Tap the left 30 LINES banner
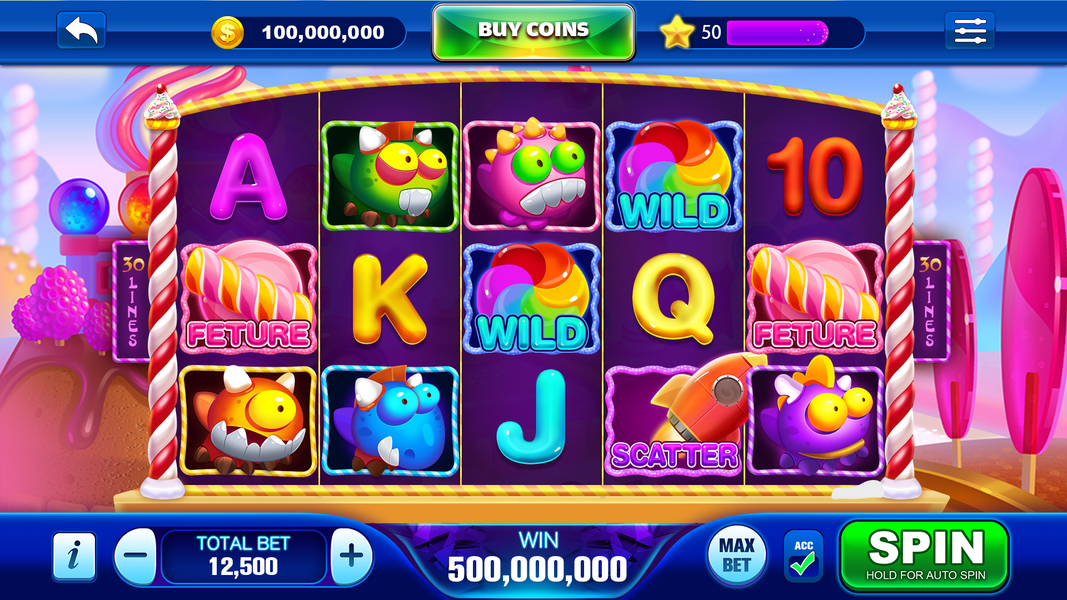 (x=131, y=301)
